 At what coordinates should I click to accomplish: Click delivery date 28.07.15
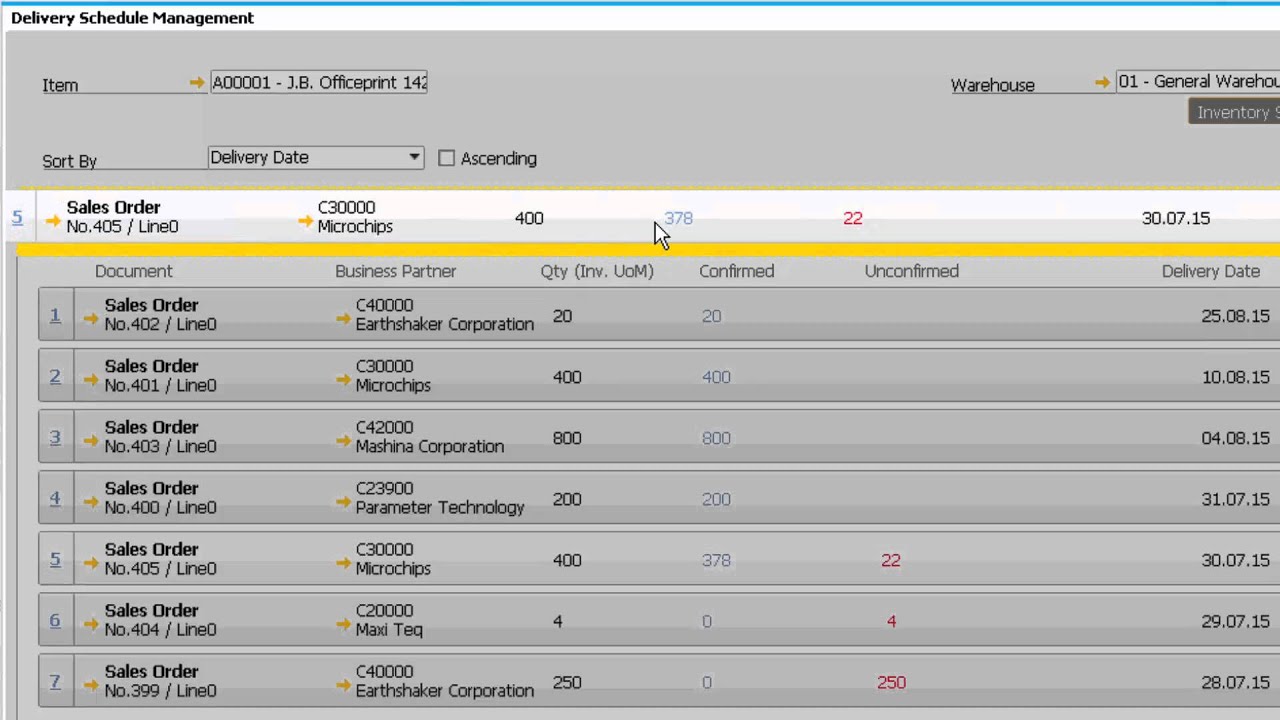1235,682
